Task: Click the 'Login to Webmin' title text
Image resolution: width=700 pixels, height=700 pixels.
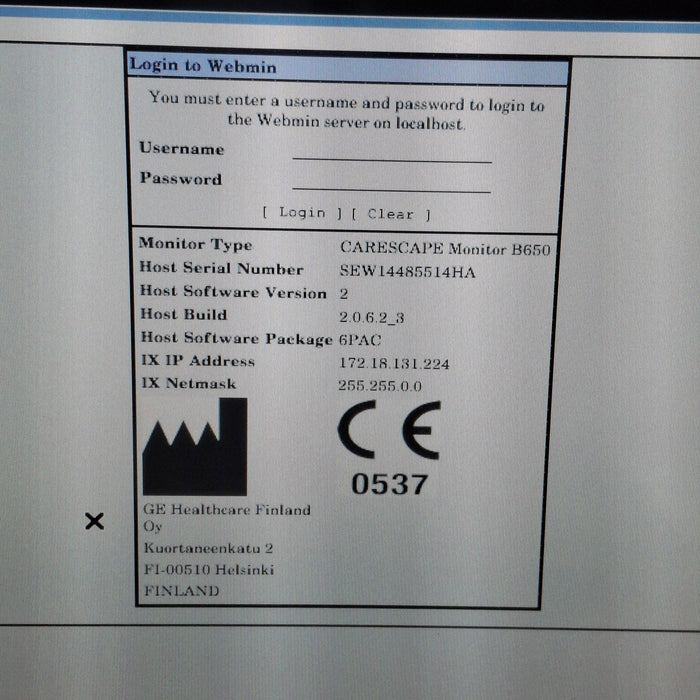Action: point(203,66)
